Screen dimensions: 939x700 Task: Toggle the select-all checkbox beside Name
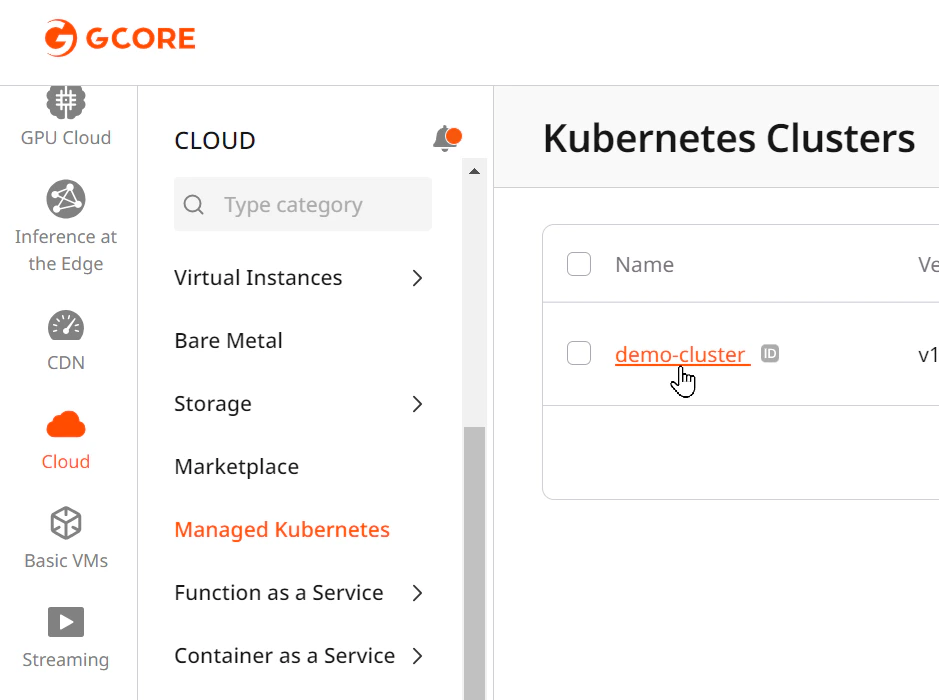(578, 264)
